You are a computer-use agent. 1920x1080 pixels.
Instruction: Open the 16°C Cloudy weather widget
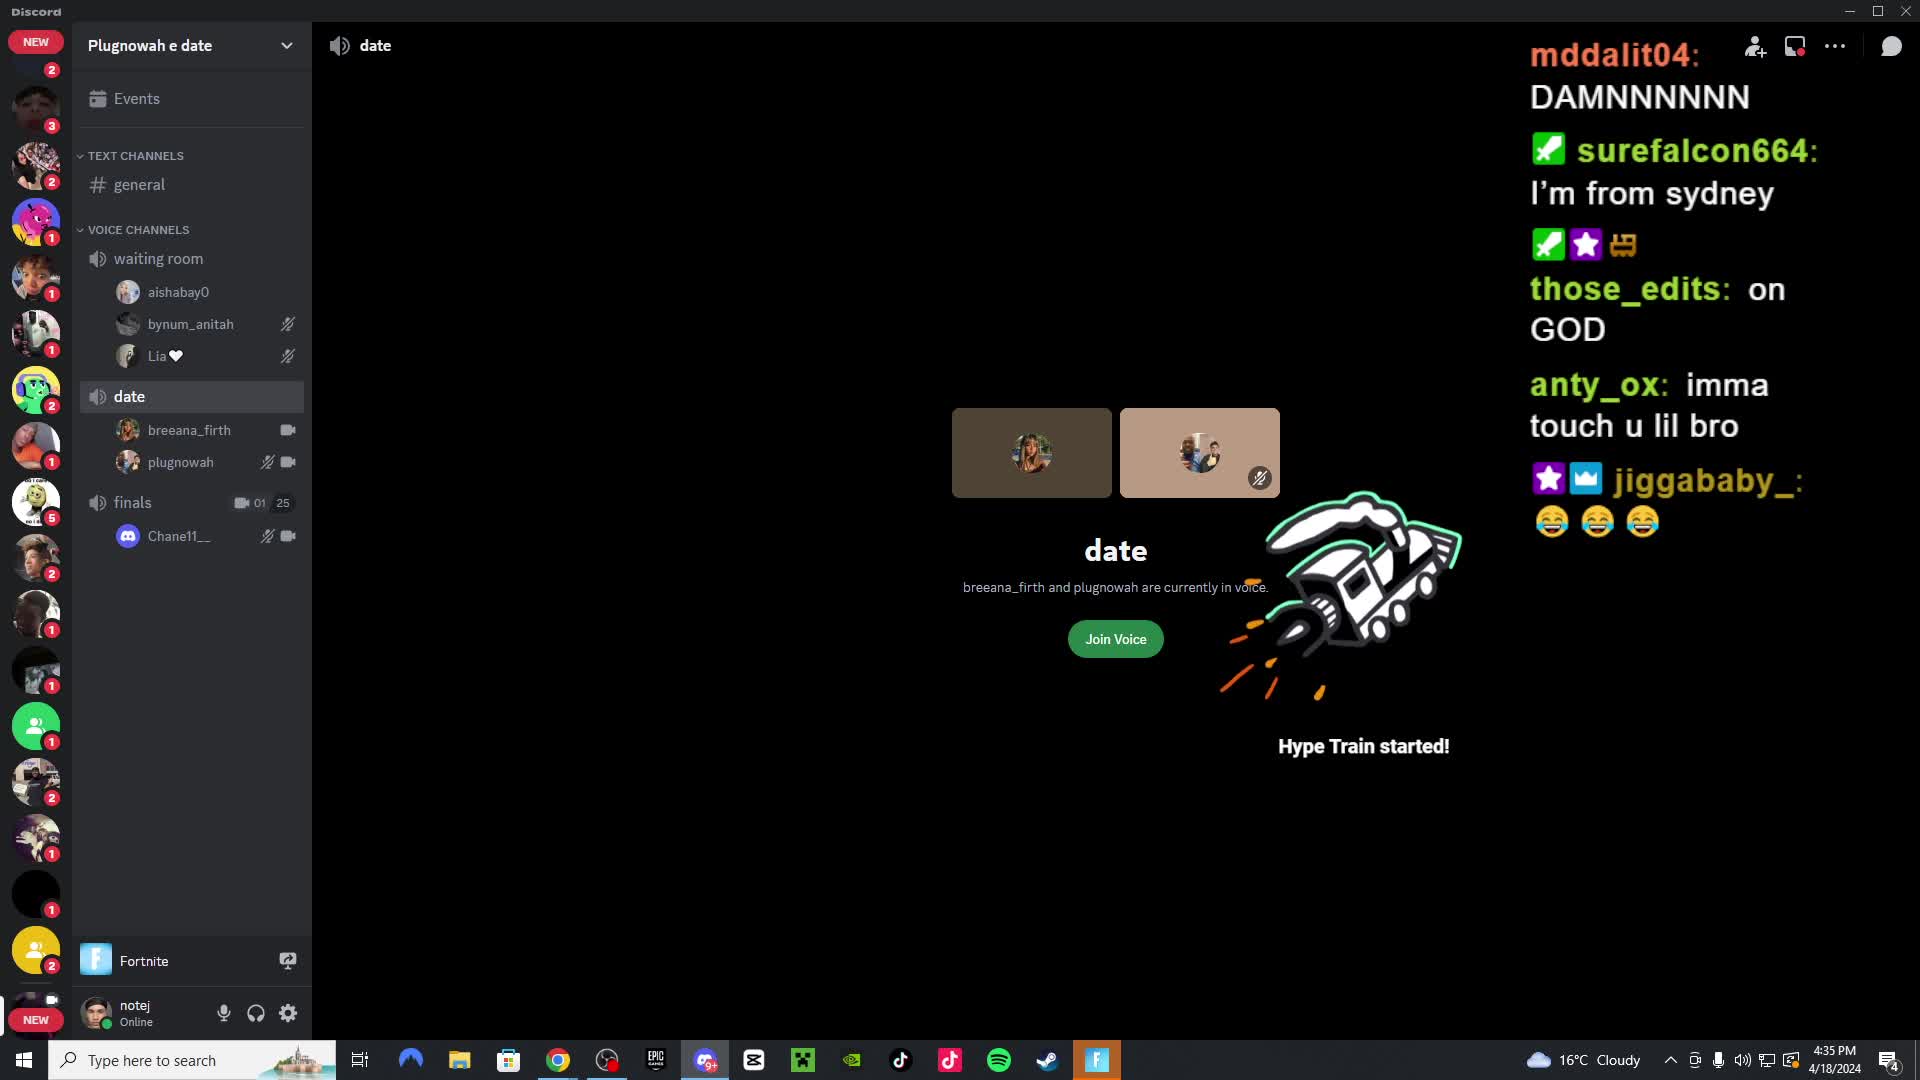tap(1584, 1060)
